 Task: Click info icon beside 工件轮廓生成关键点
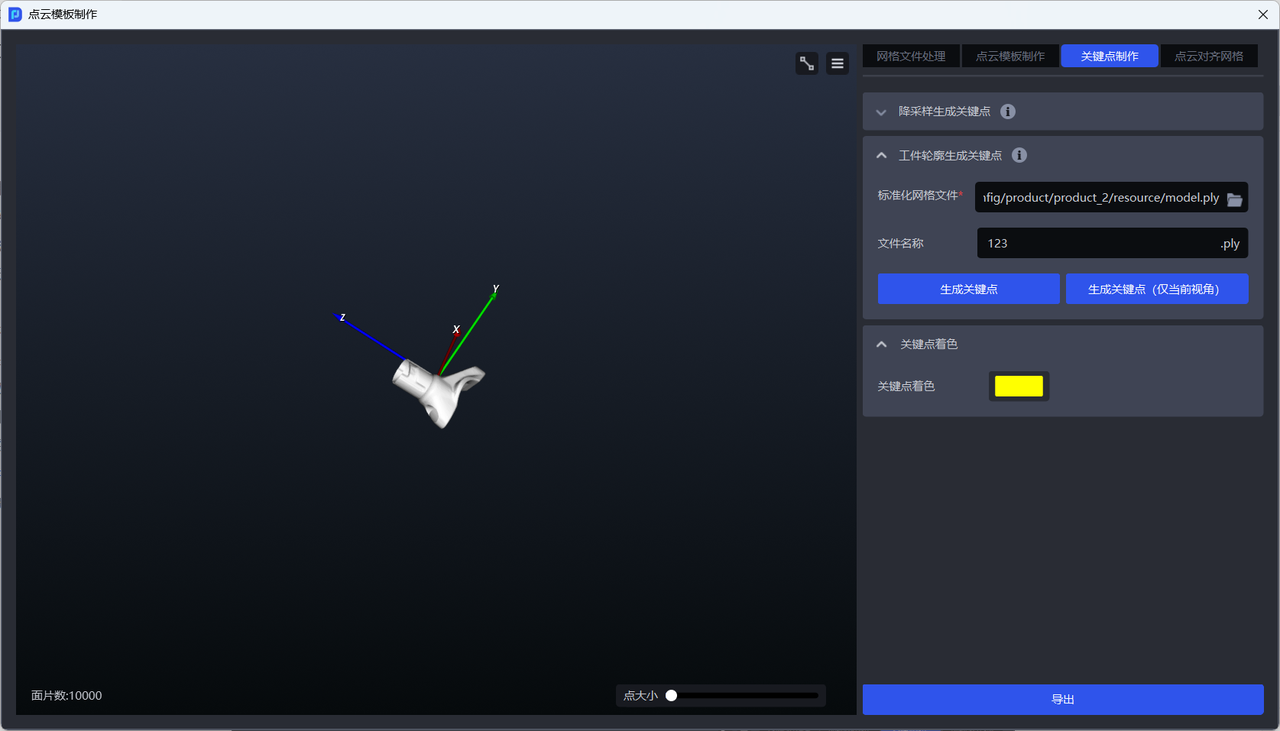(1019, 155)
